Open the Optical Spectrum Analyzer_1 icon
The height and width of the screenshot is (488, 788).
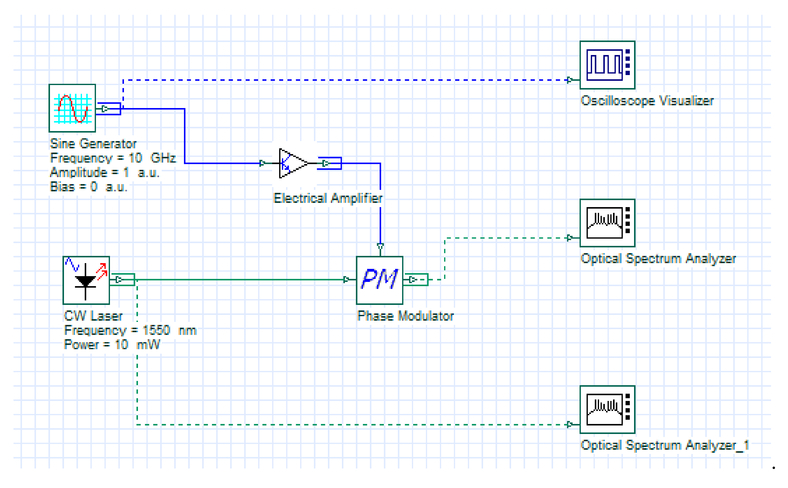tap(607, 410)
